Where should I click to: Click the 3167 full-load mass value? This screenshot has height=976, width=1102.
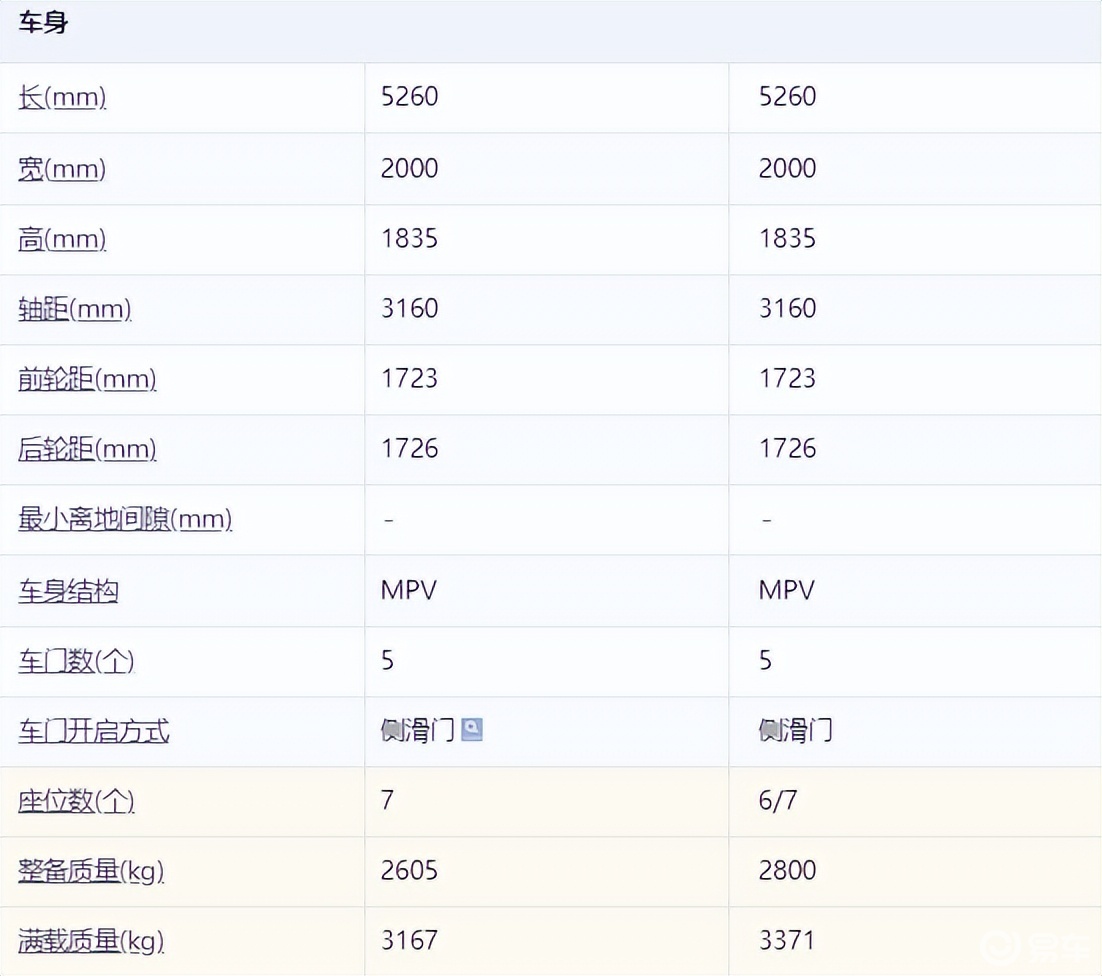[x=410, y=940]
